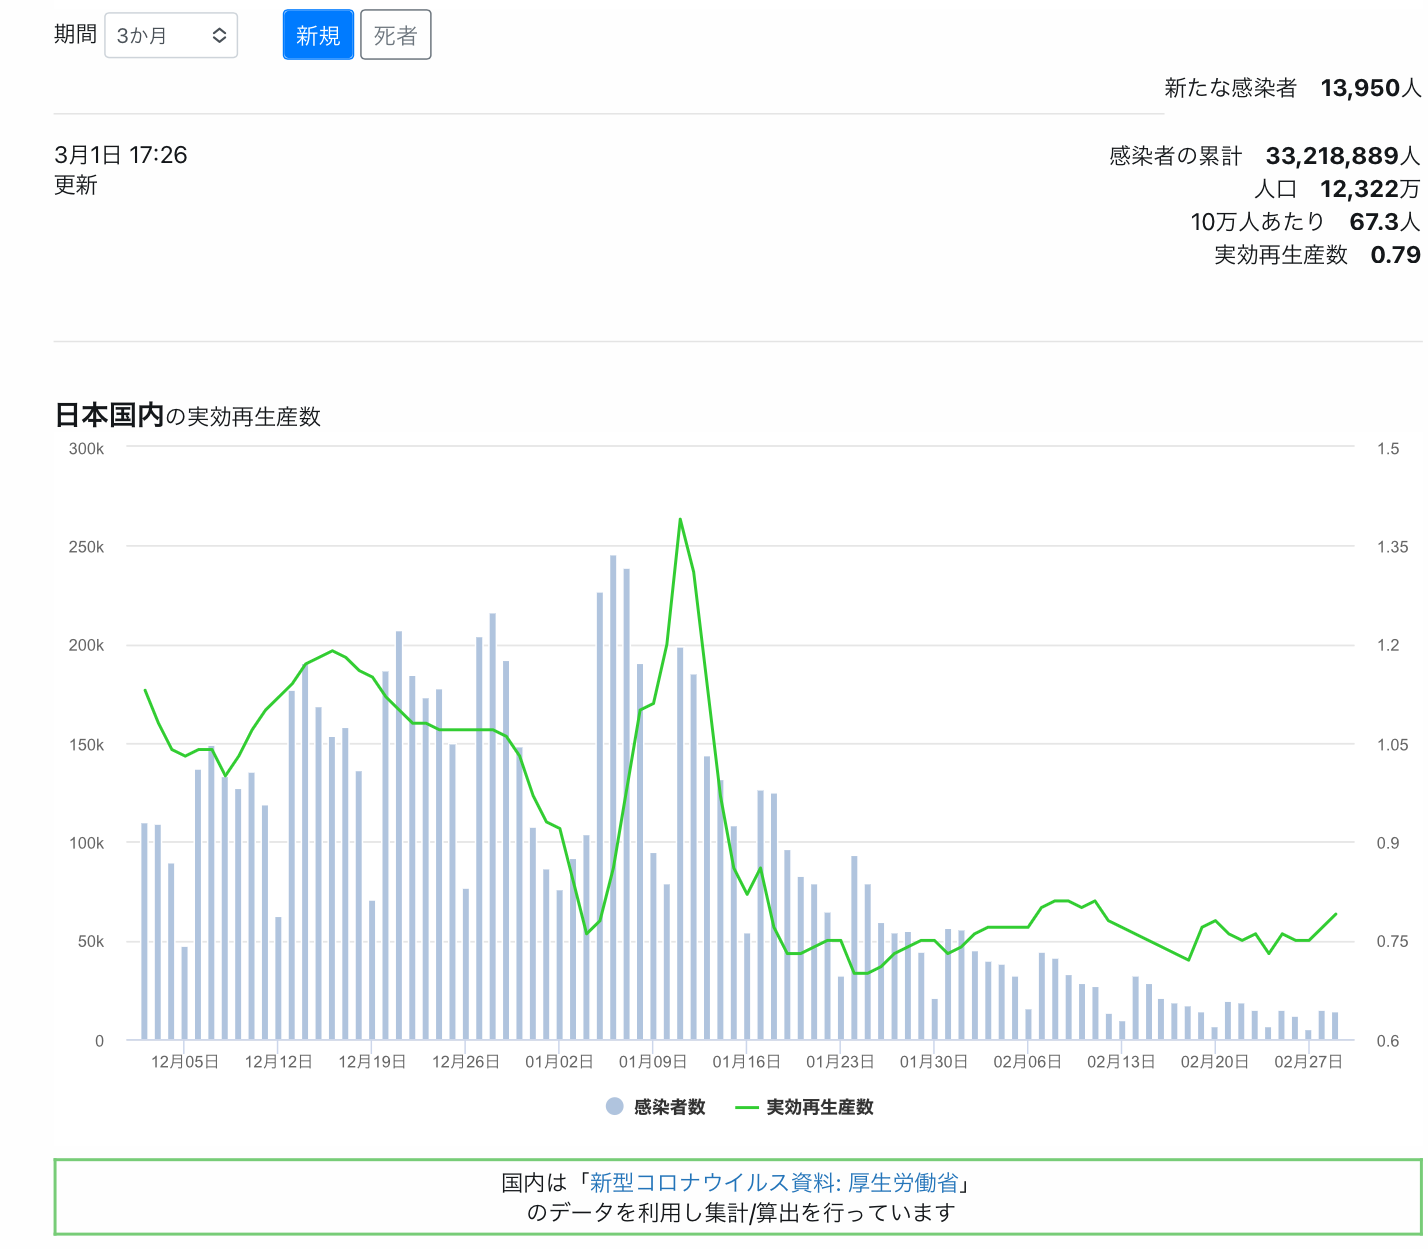Open the 新型コロナウイルス資料: 厚生労働省 link

point(773,1183)
